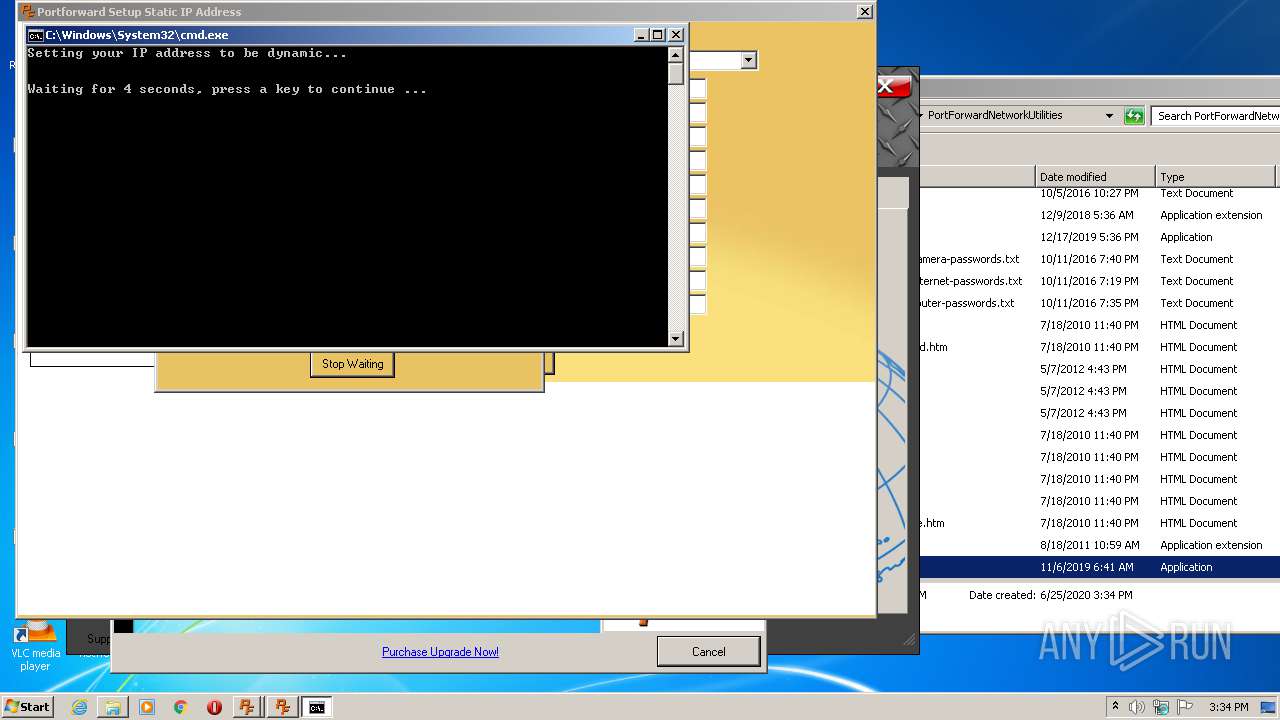Open Internet Explorer from the taskbar

(x=79, y=707)
